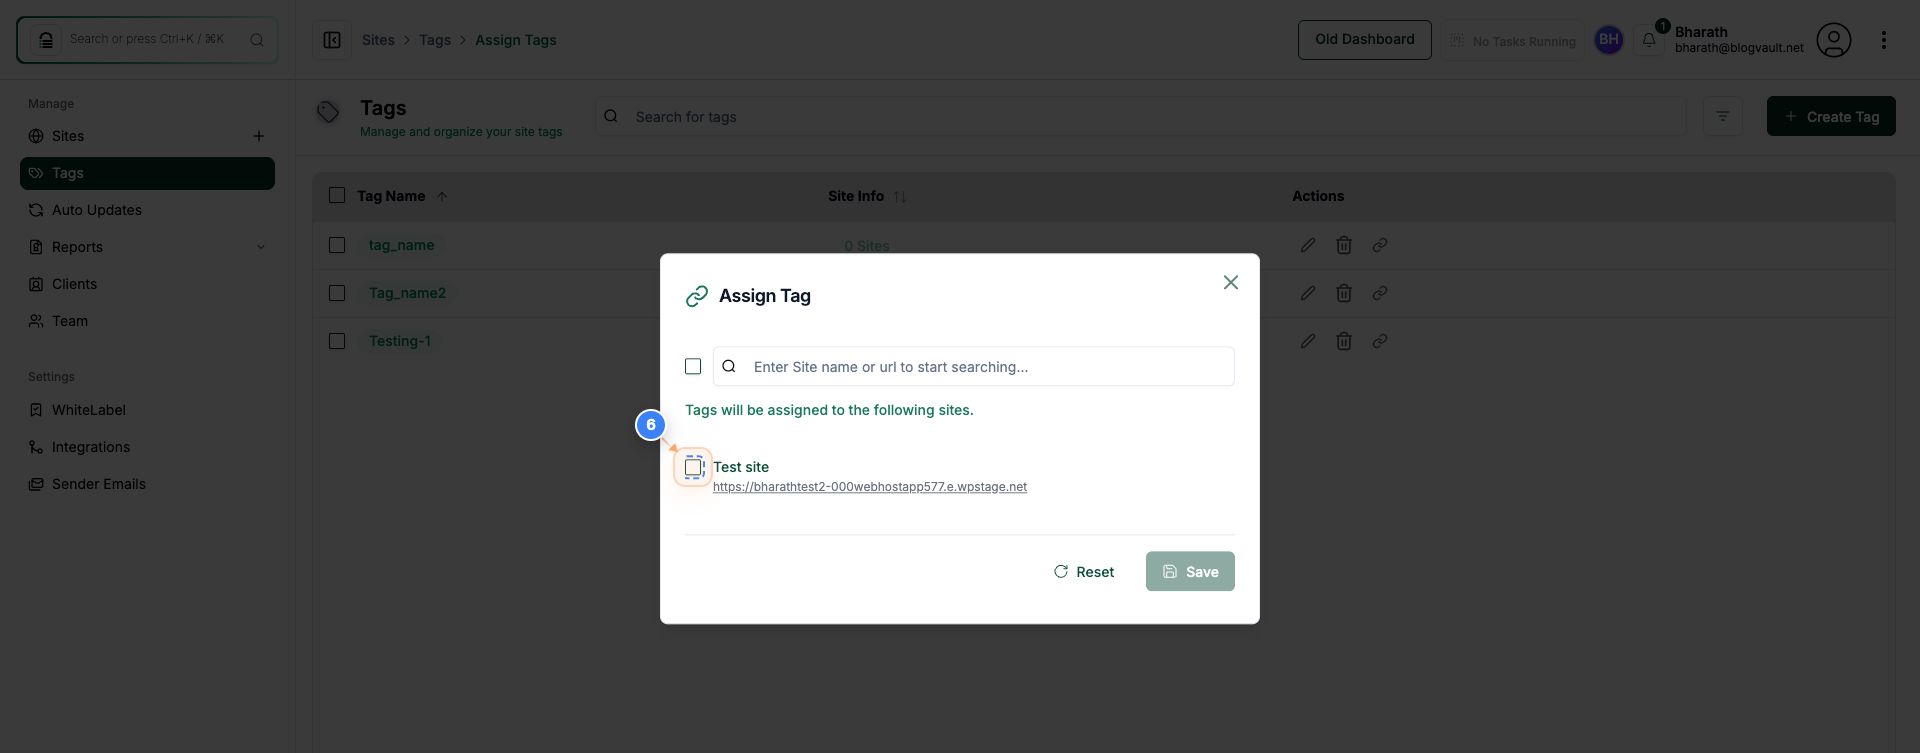Check the tag_name row checkbox
The image size is (1920, 753).
(337, 245)
